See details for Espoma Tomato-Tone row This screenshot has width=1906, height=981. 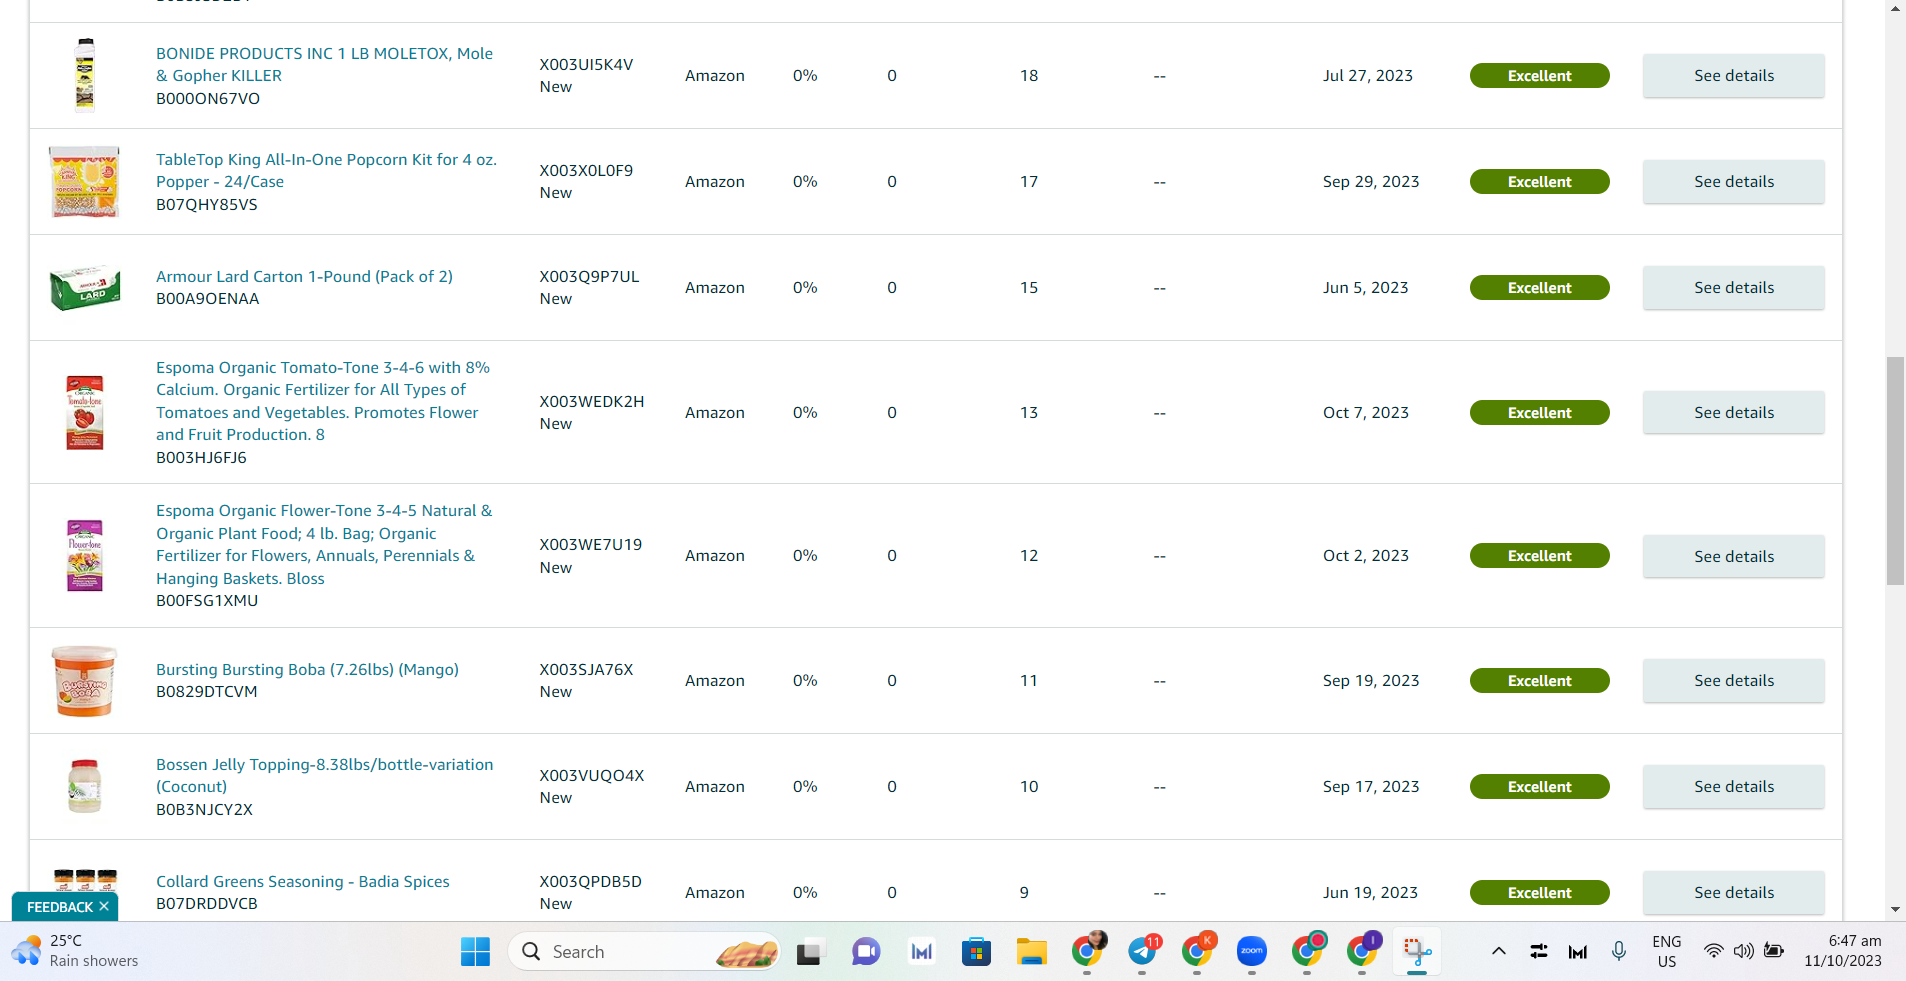coord(1733,413)
